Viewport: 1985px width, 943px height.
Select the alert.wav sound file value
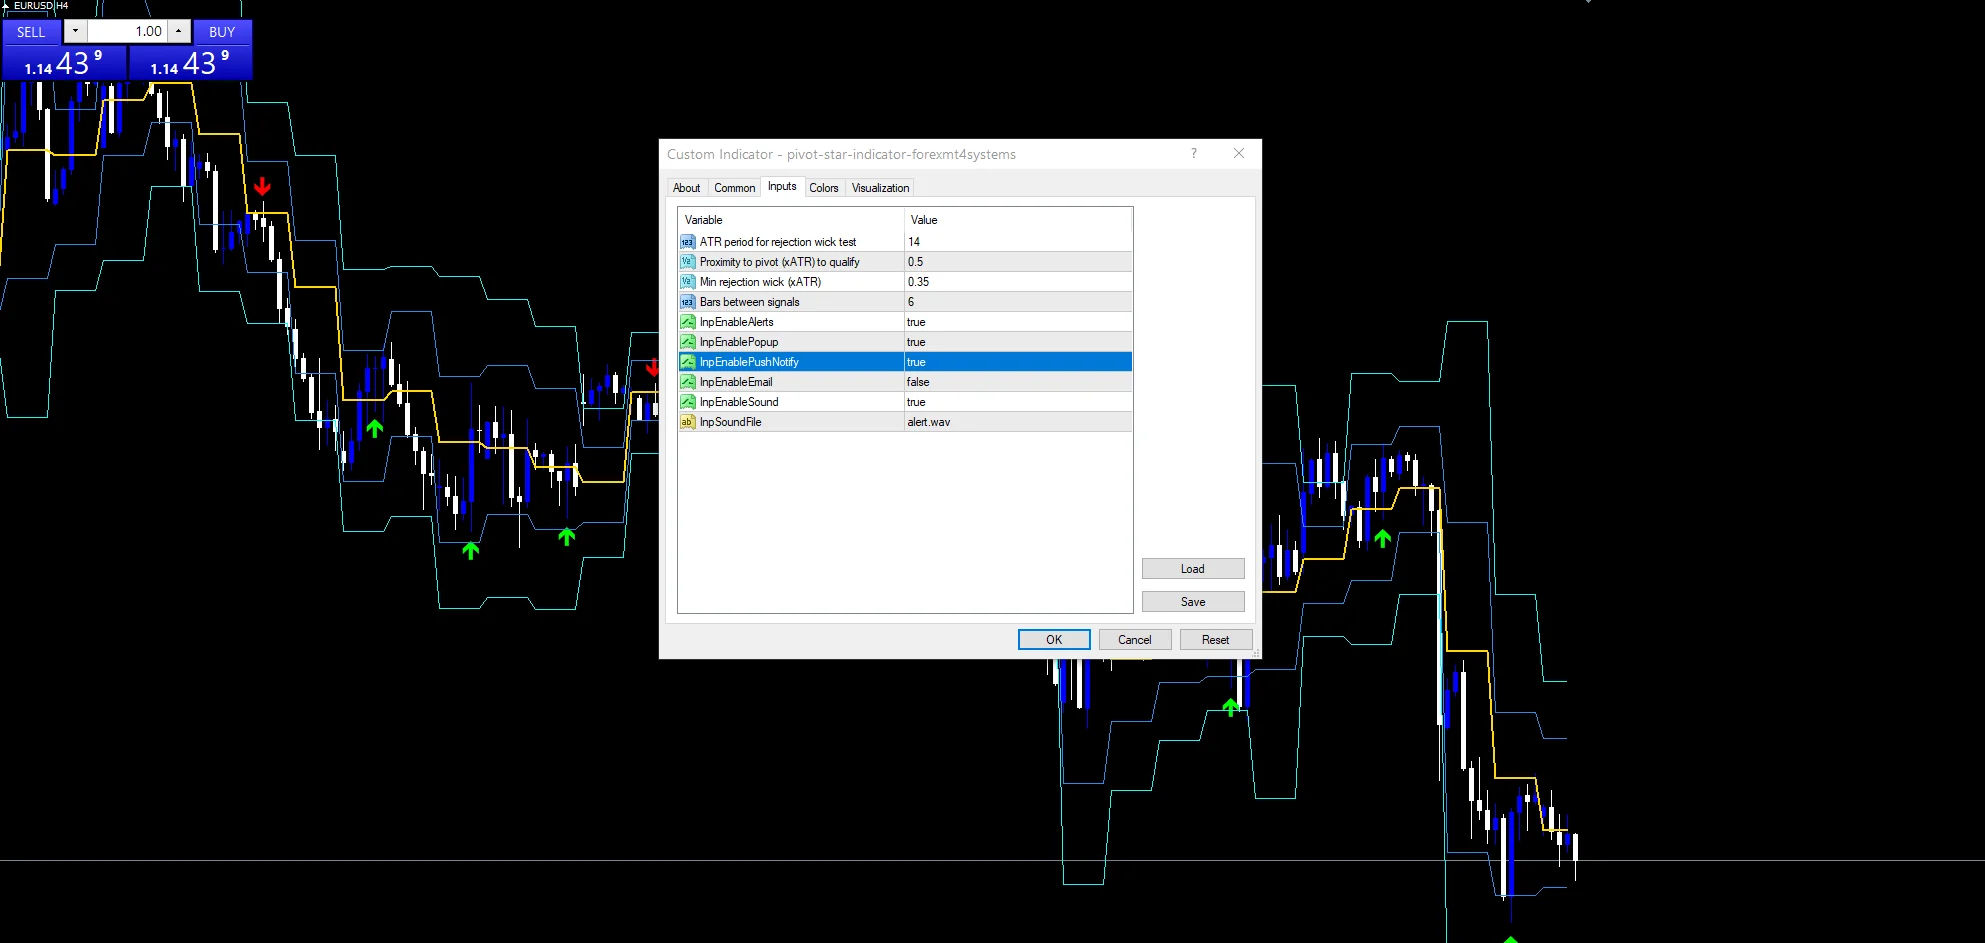1018,422
